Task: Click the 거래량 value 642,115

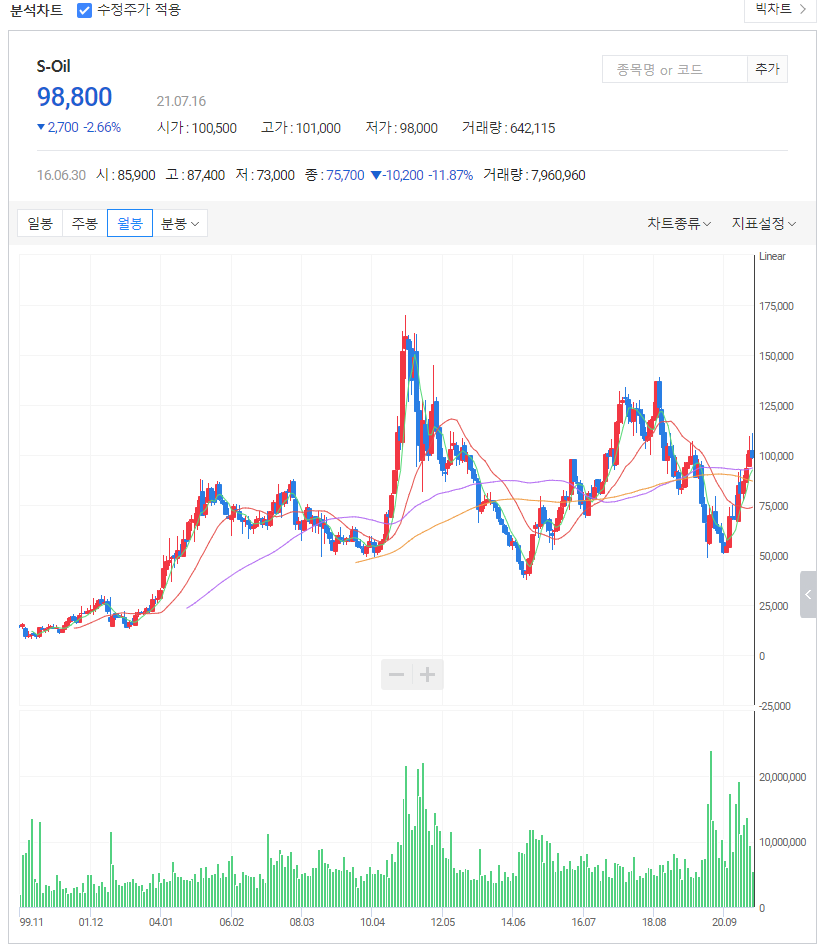Action: pyautogui.click(x=533, y=128)
